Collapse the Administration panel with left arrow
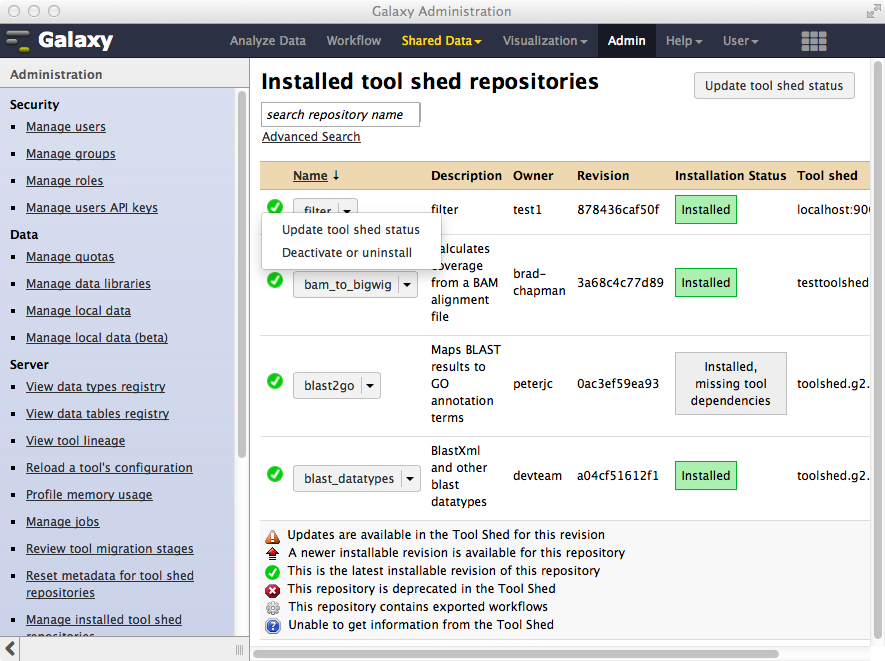Image resolution: width=885 pixels, height=661 pixels. pyautogui.click(x=10, y=649)
